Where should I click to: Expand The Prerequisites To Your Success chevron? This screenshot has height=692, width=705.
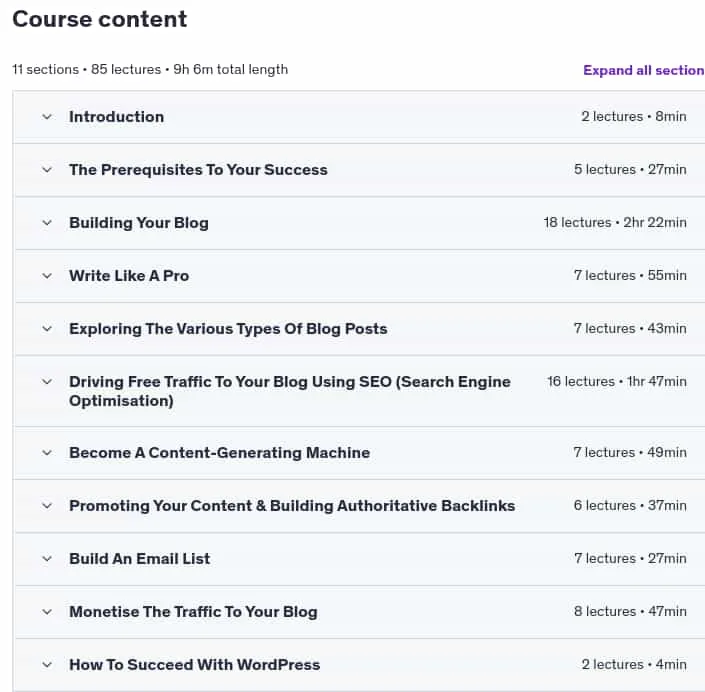coord(47,170)
